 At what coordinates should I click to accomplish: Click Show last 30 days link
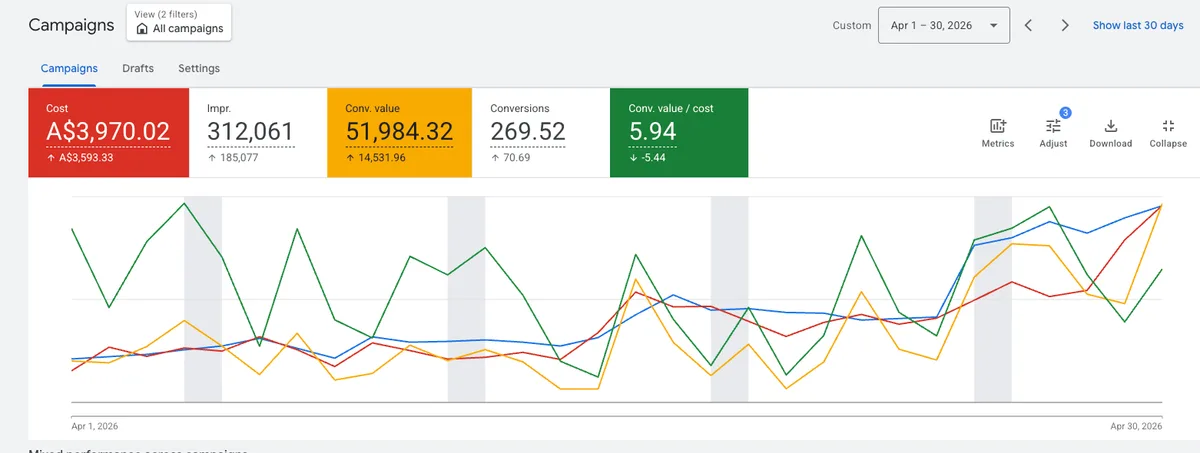coord(1138,25)
